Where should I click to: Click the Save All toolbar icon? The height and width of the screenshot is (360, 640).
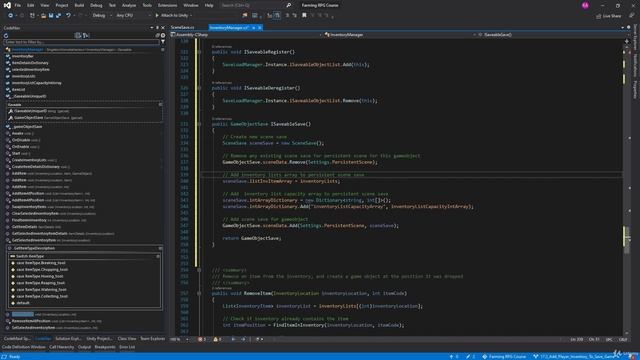click(x=58, y=16)
